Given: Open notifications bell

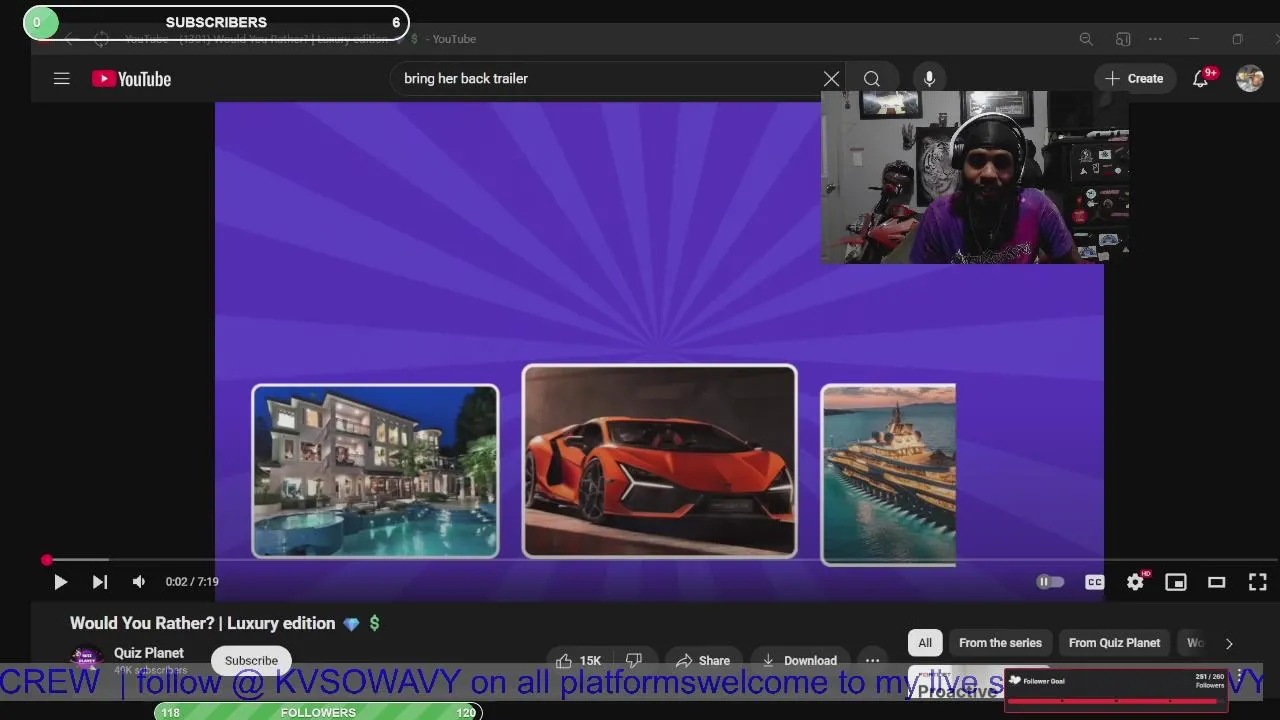Looking at the screenshot, I should pos(1201,79).
